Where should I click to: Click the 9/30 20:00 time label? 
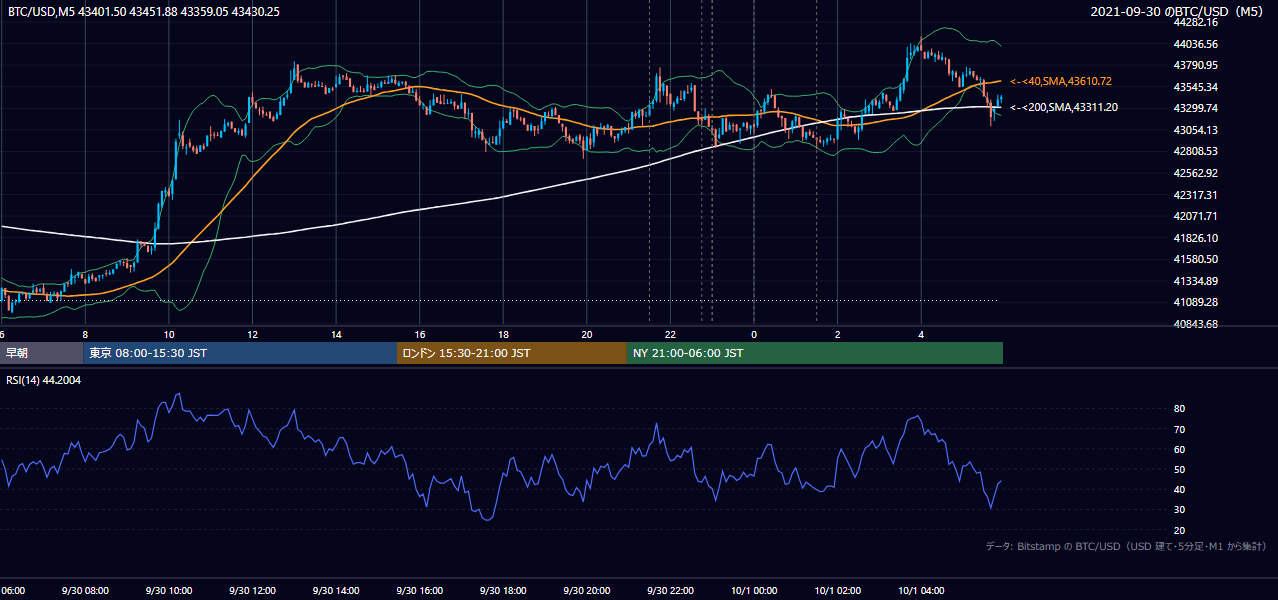click(586, 591)
